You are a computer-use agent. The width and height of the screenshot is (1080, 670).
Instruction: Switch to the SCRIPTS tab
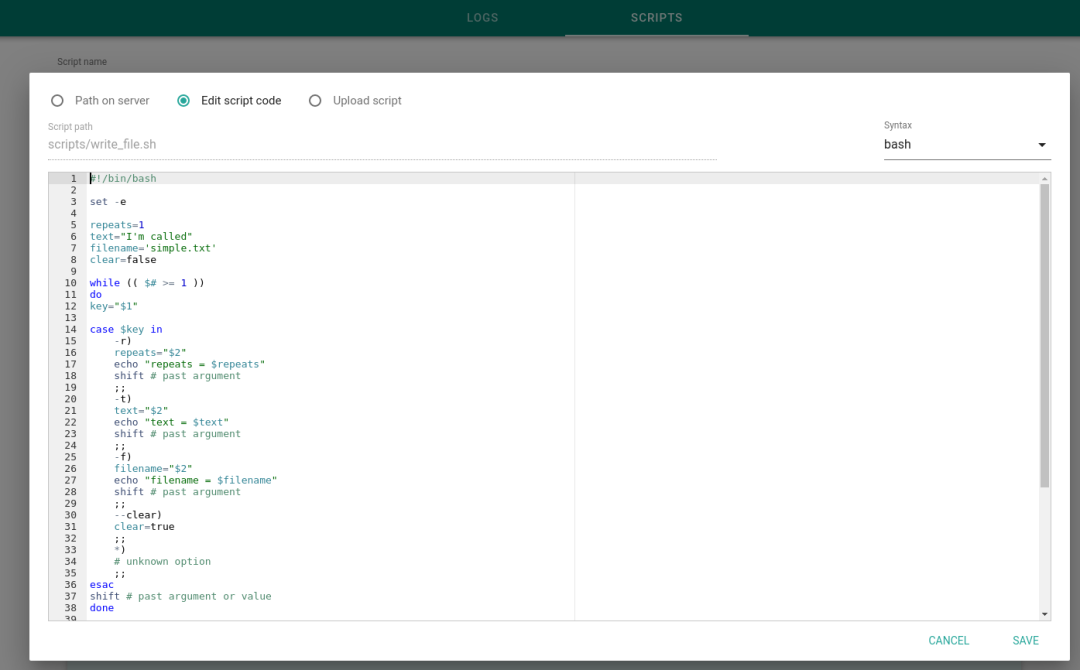(x=656, y=18)
